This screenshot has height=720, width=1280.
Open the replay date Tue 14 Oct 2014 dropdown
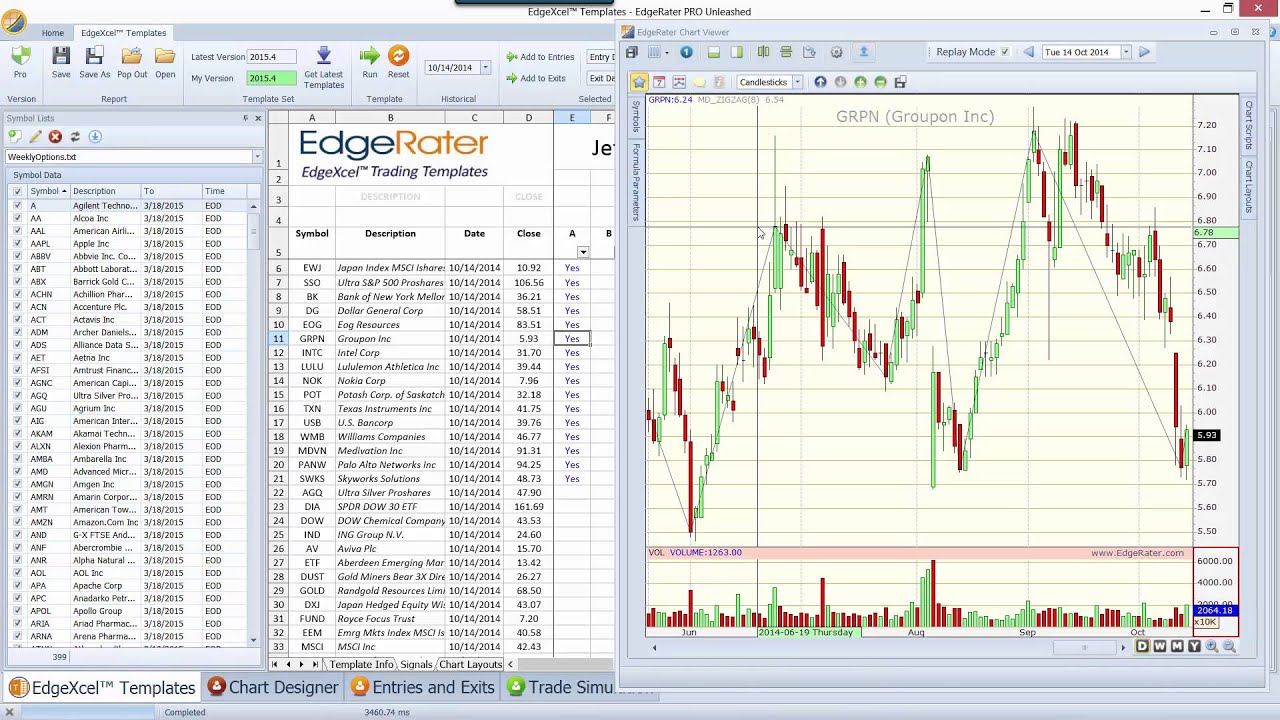(x=1125, y=52)
